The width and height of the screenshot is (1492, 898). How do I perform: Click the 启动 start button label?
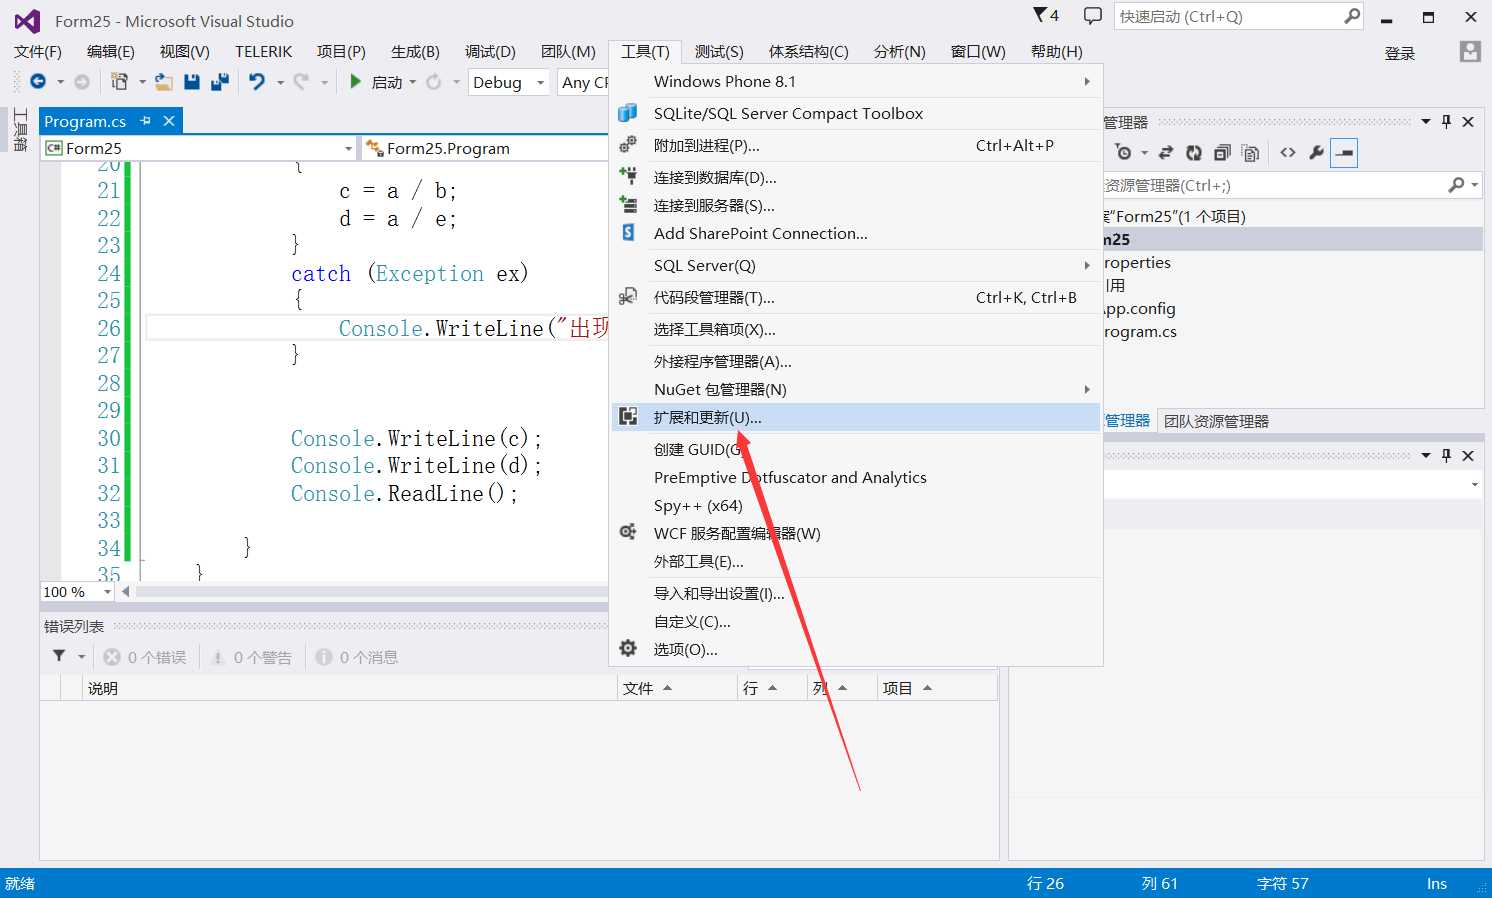tap(387, 82)
